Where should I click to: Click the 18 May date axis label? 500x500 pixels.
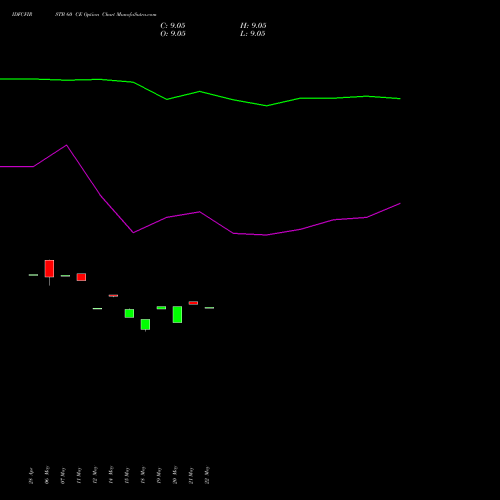tap(143, 475)
